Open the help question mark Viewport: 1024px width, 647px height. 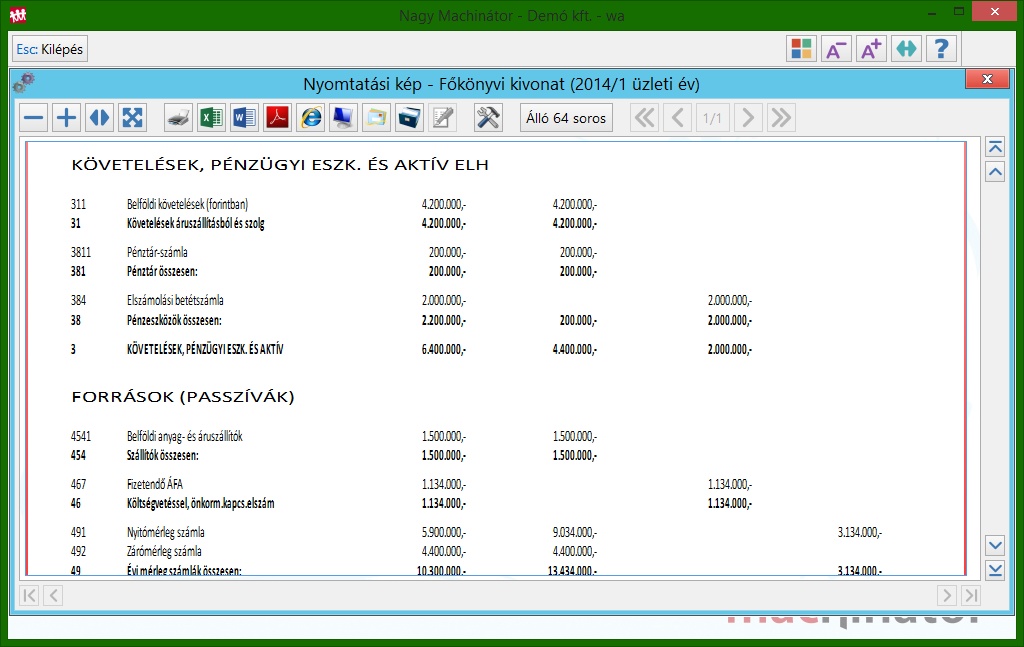pos(941,49)
